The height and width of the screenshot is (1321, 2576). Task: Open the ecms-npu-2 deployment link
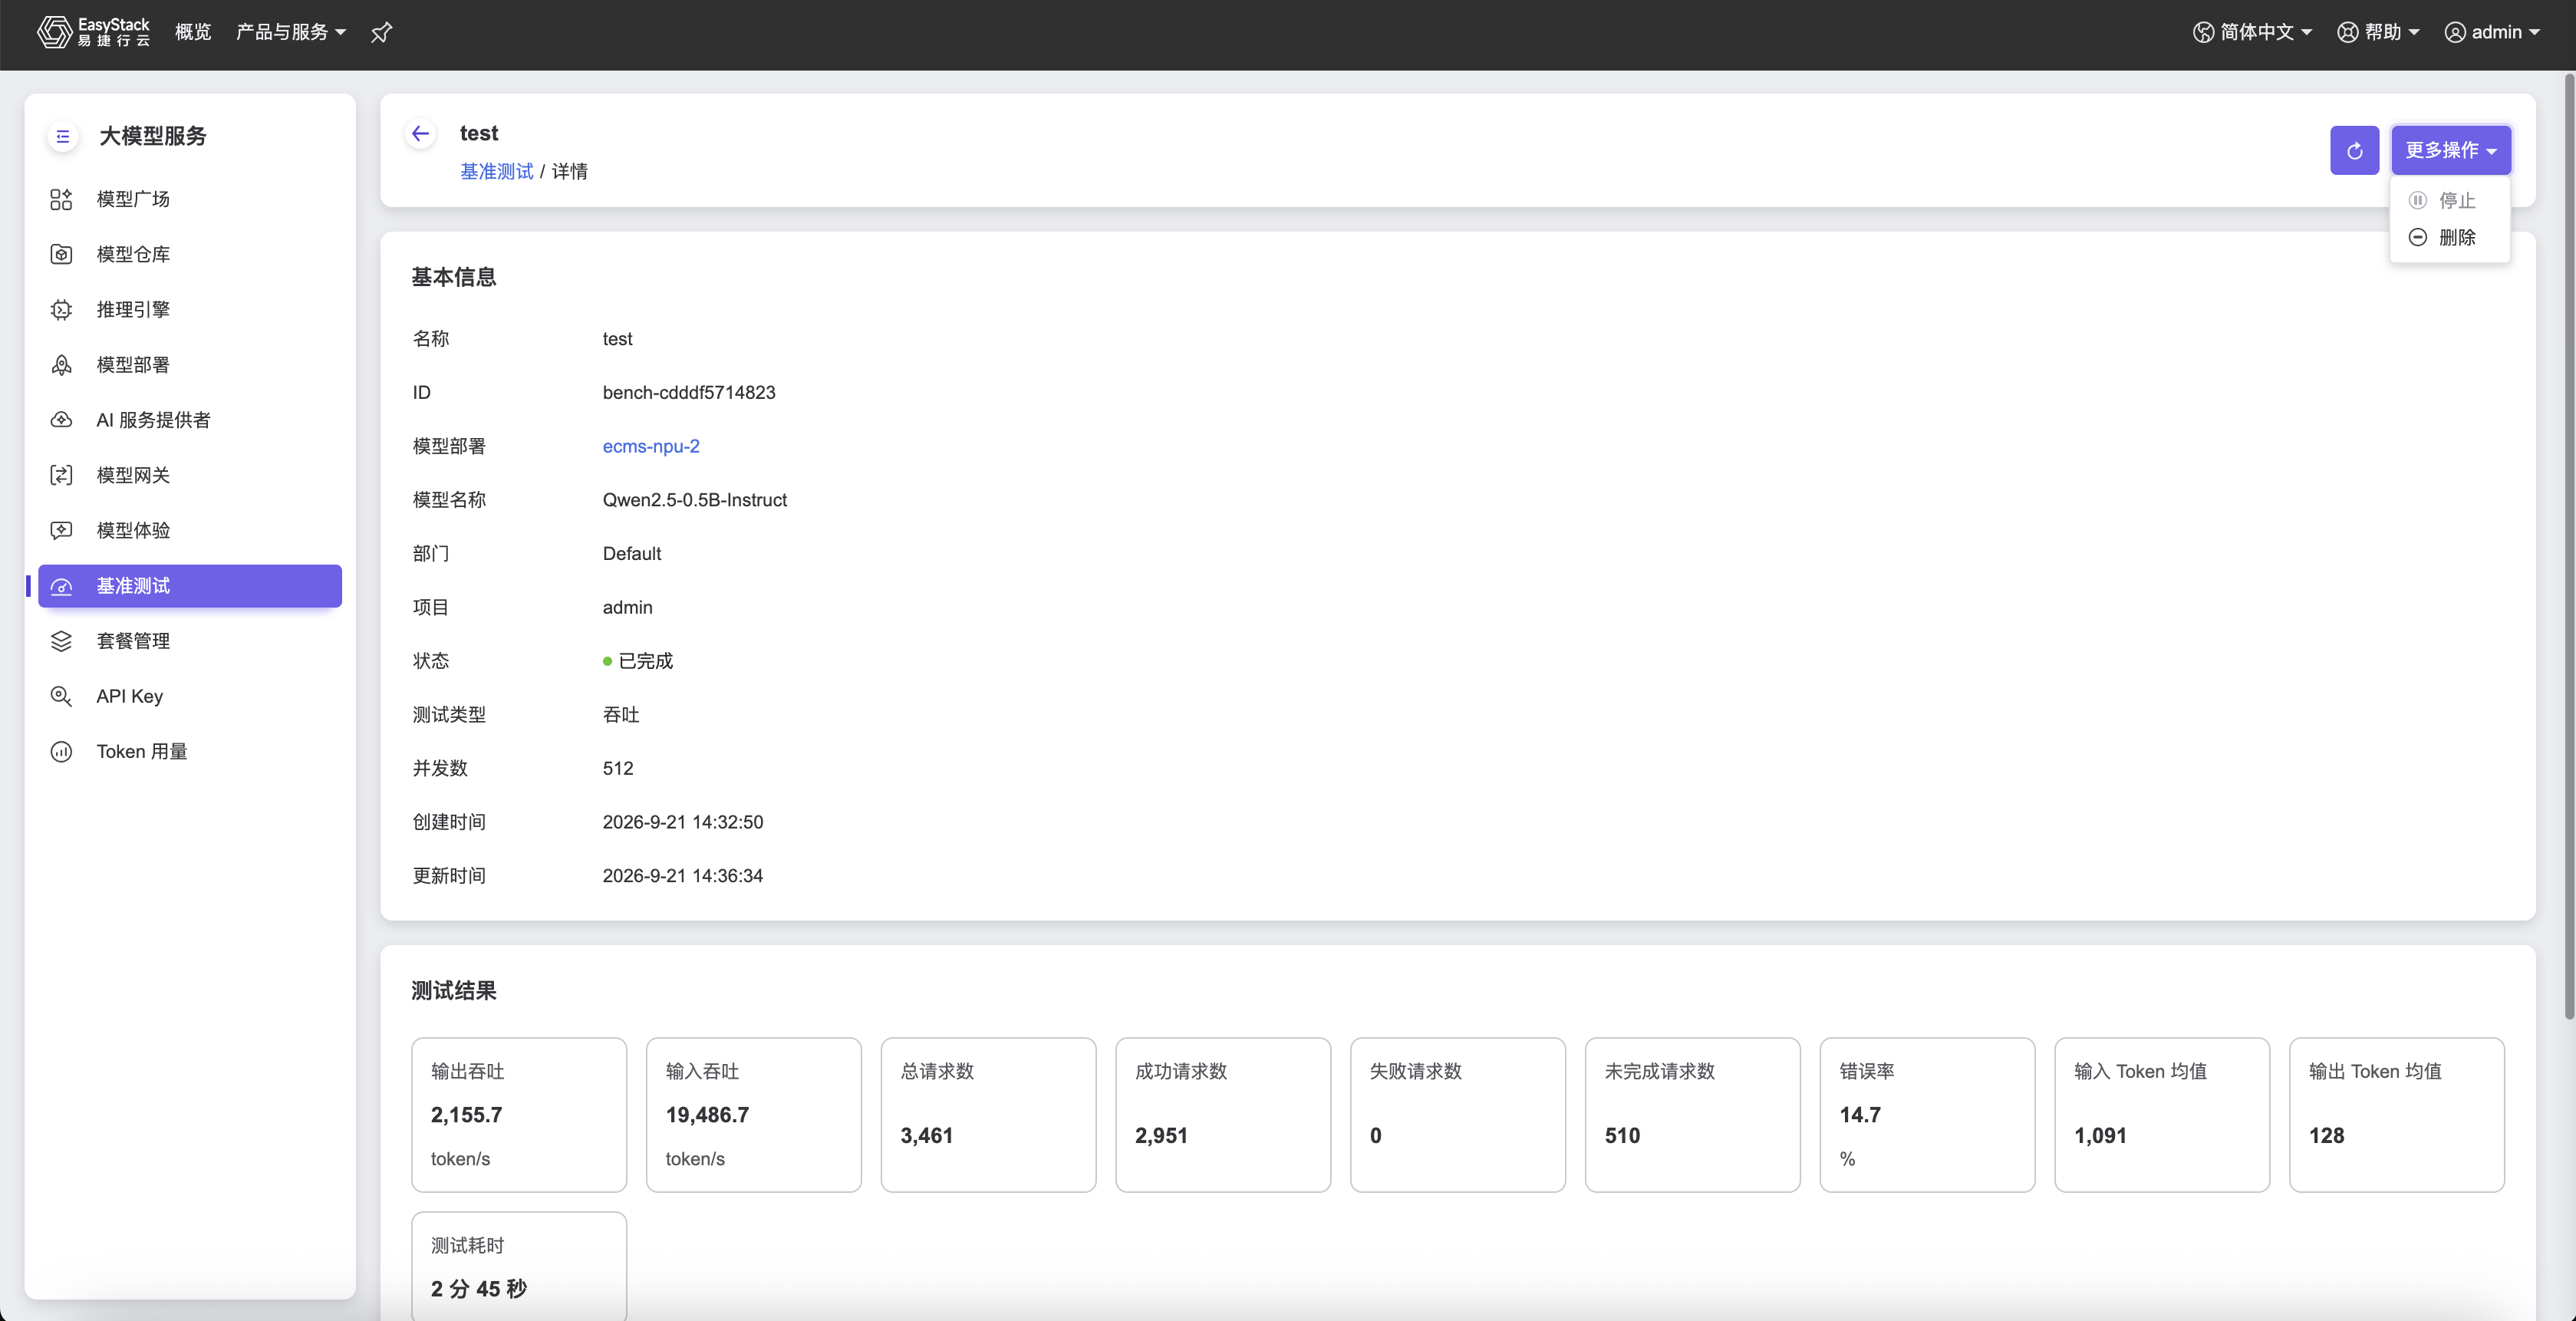[651, 446]
